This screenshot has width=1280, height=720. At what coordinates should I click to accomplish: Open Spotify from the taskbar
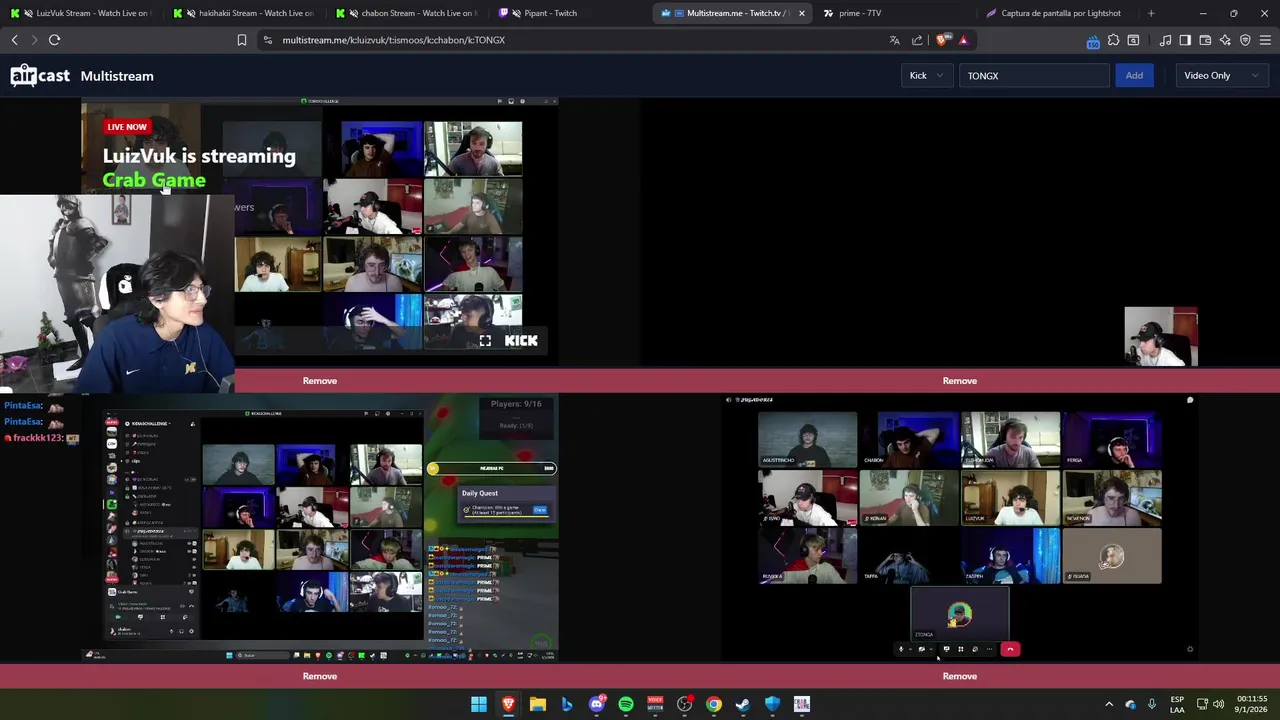point(626,704)
